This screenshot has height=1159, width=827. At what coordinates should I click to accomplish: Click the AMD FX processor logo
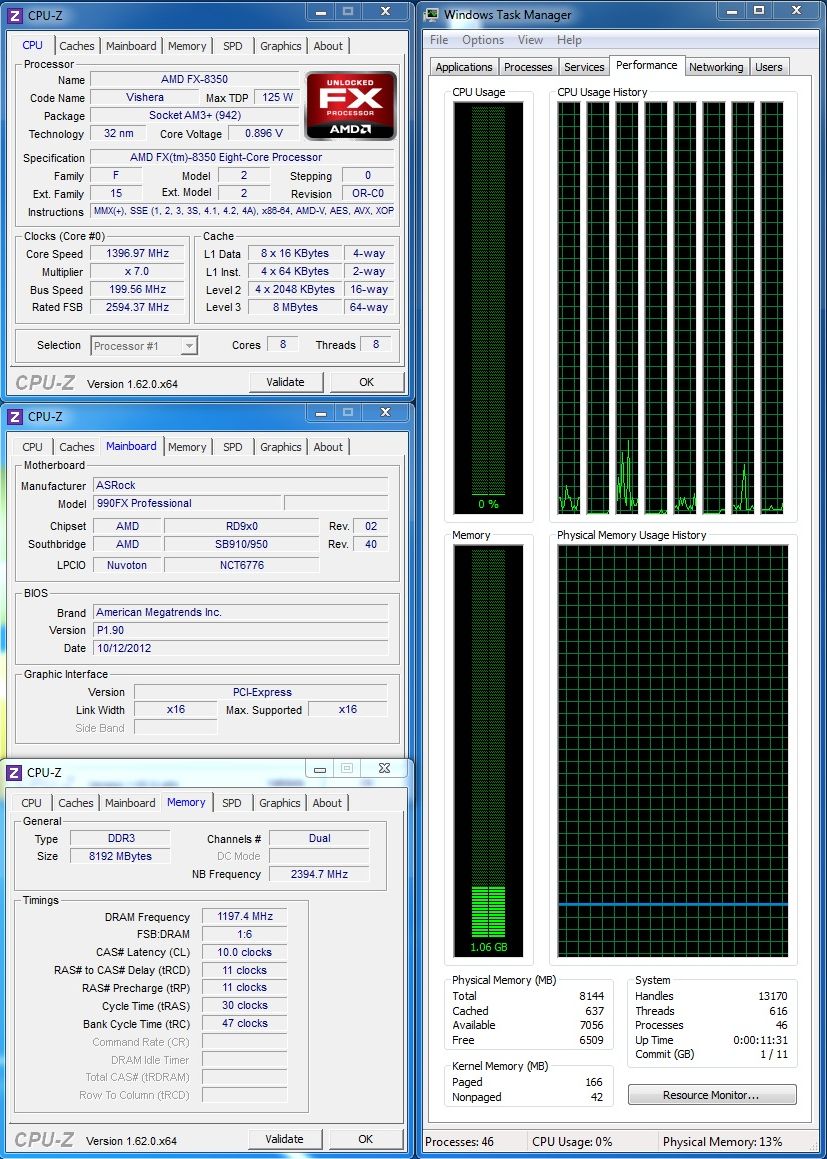[350, 105]
